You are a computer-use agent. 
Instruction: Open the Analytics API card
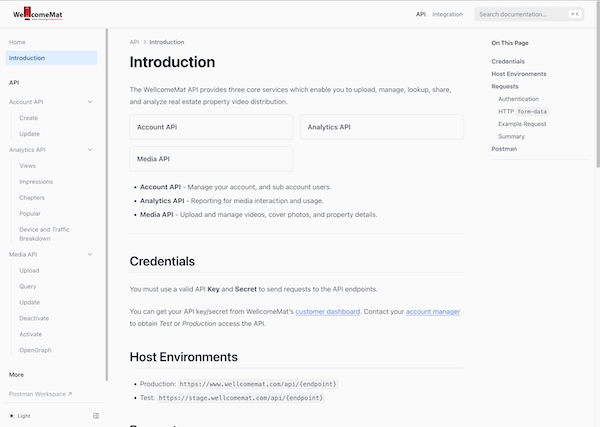click(x=381, y=127)
